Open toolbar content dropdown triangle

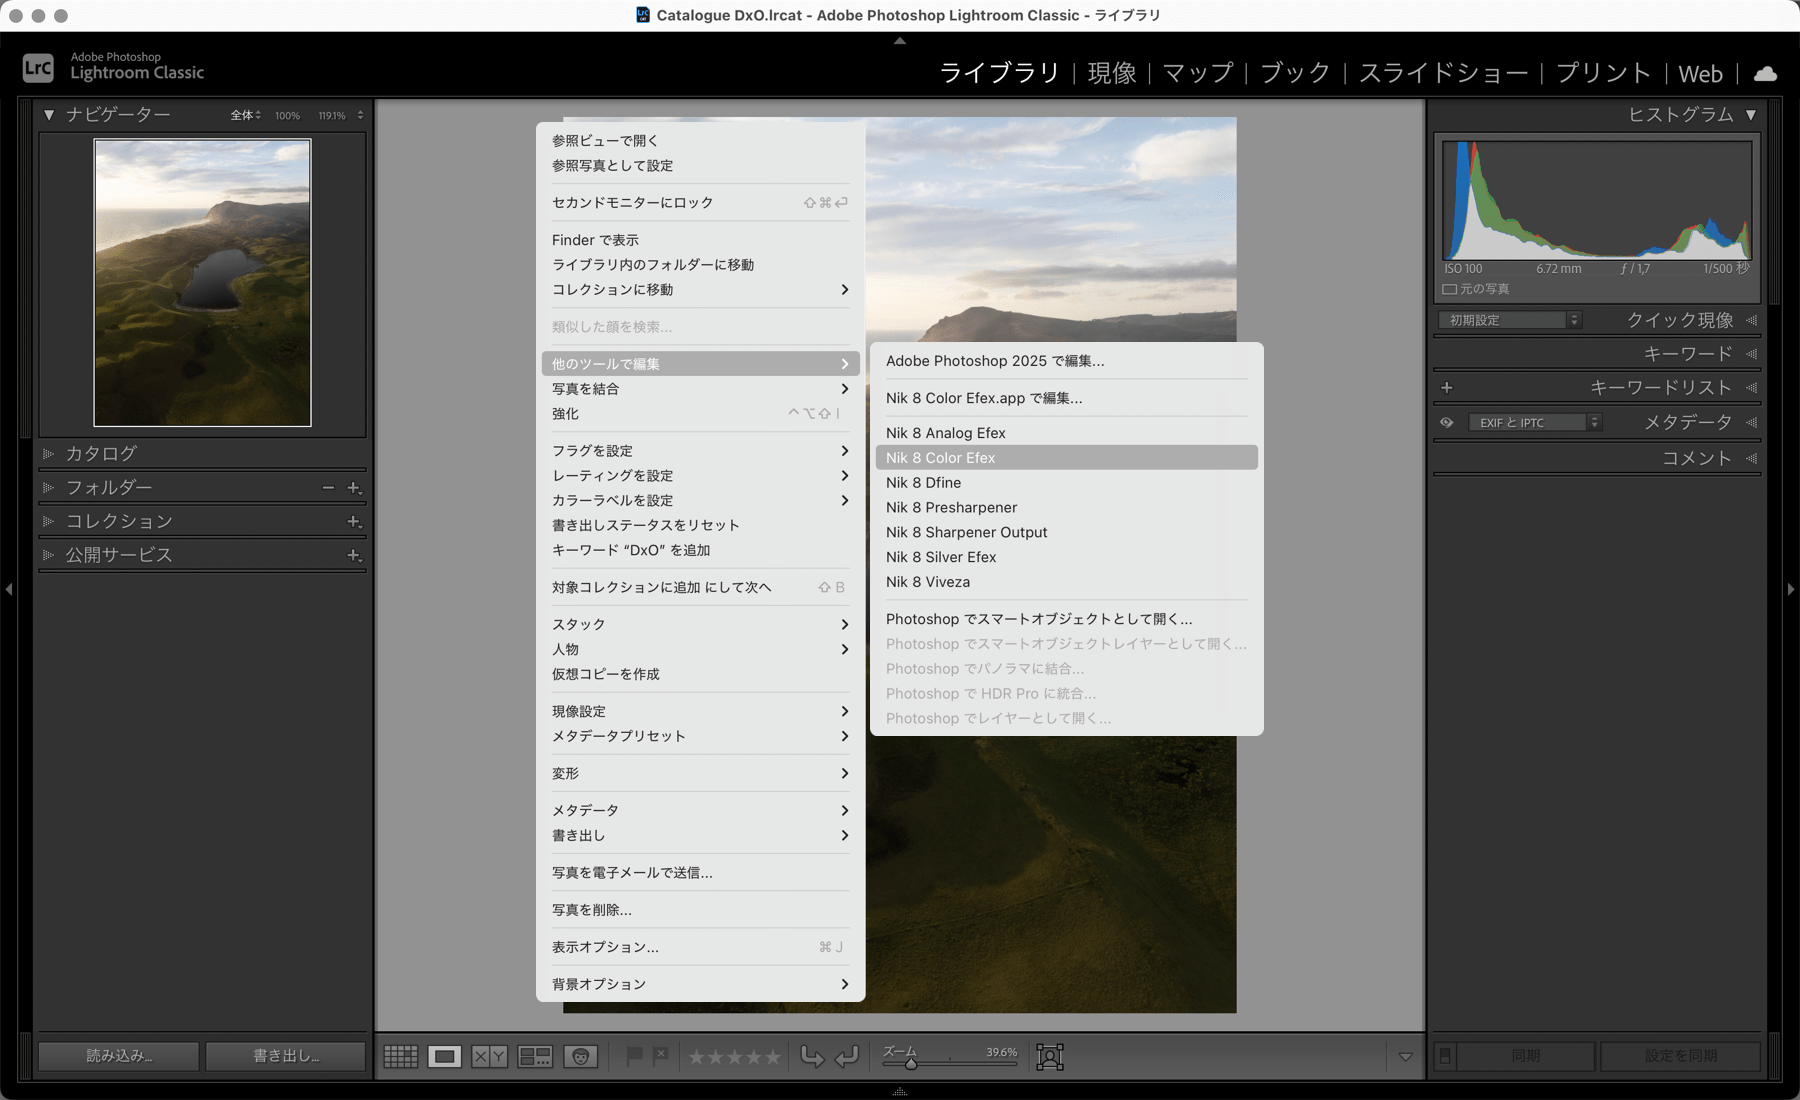click(x=1405, y=1057)
